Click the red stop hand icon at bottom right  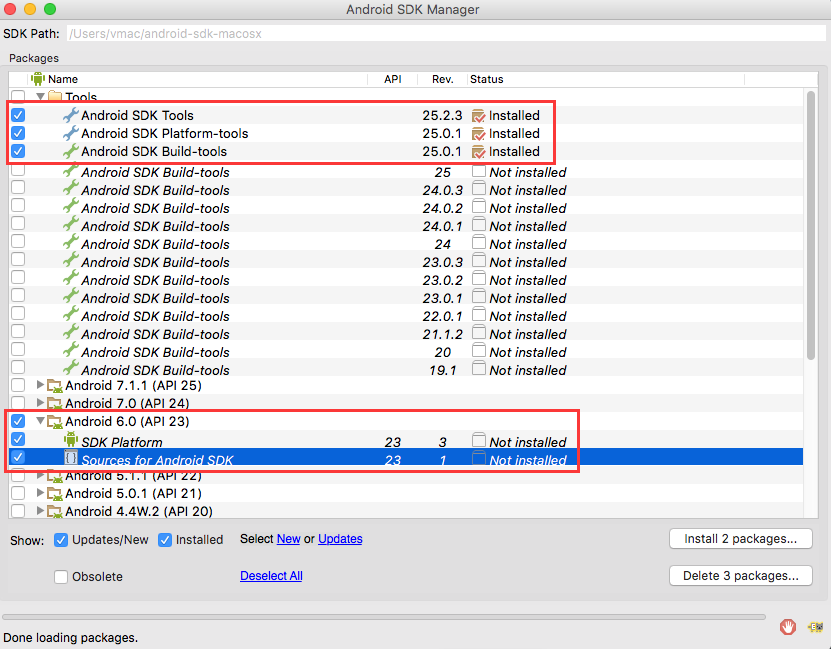click(x=788, y=627)
